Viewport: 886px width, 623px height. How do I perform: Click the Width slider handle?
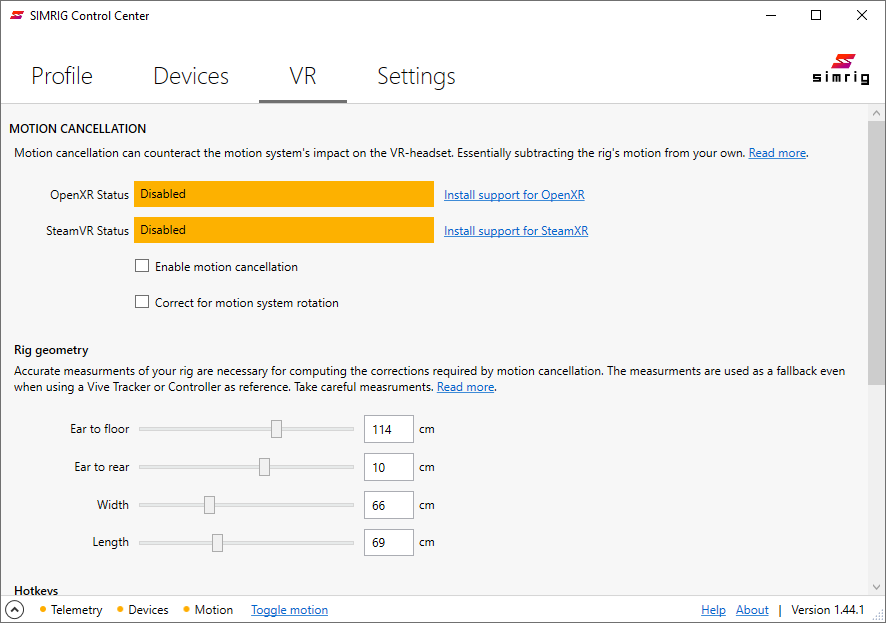209,505
